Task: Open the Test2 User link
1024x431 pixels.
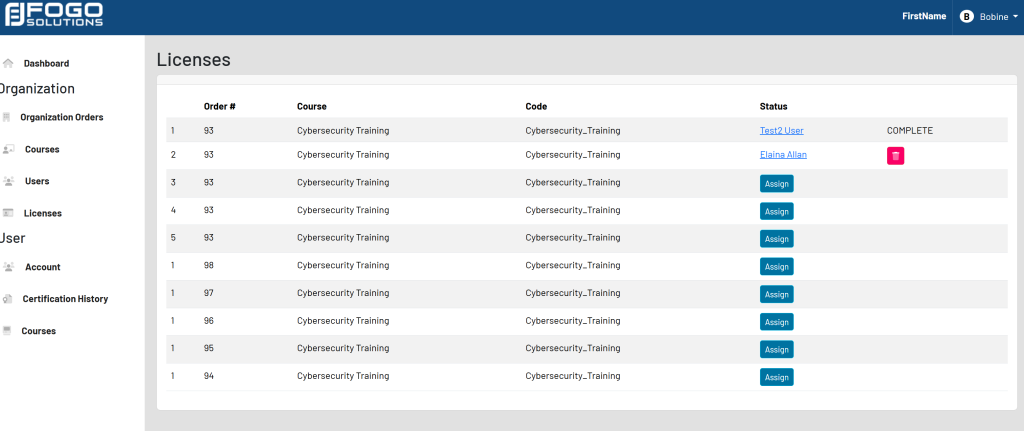Action: coord(781,130)
